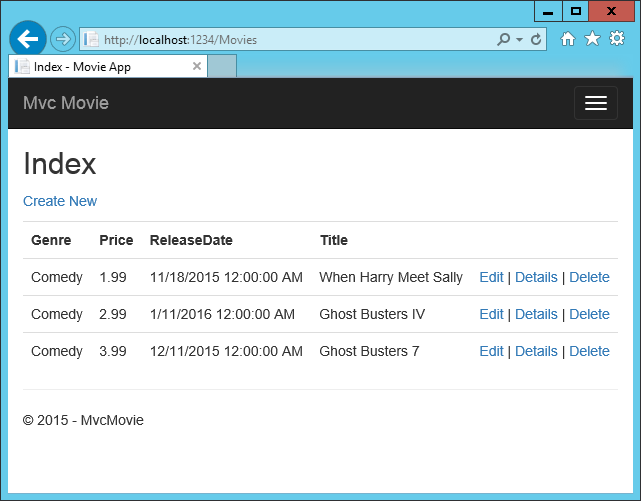
Task: Click the Title column header
Action: coord(334,240)
